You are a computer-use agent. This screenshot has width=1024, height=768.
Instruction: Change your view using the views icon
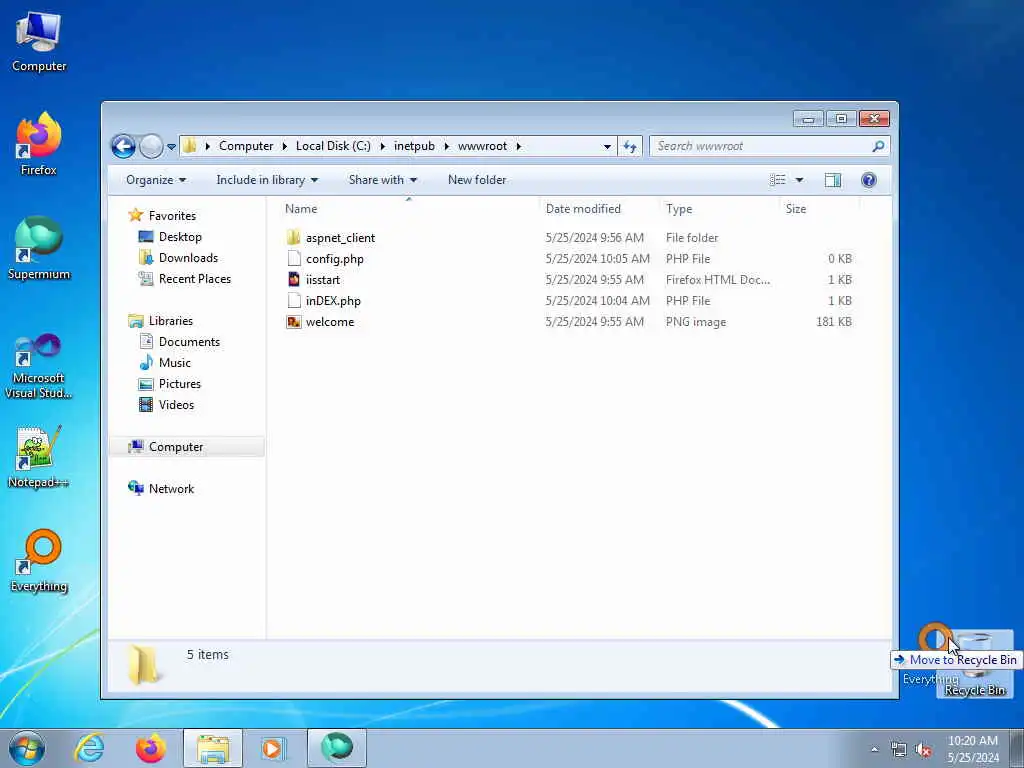[777, 180]
